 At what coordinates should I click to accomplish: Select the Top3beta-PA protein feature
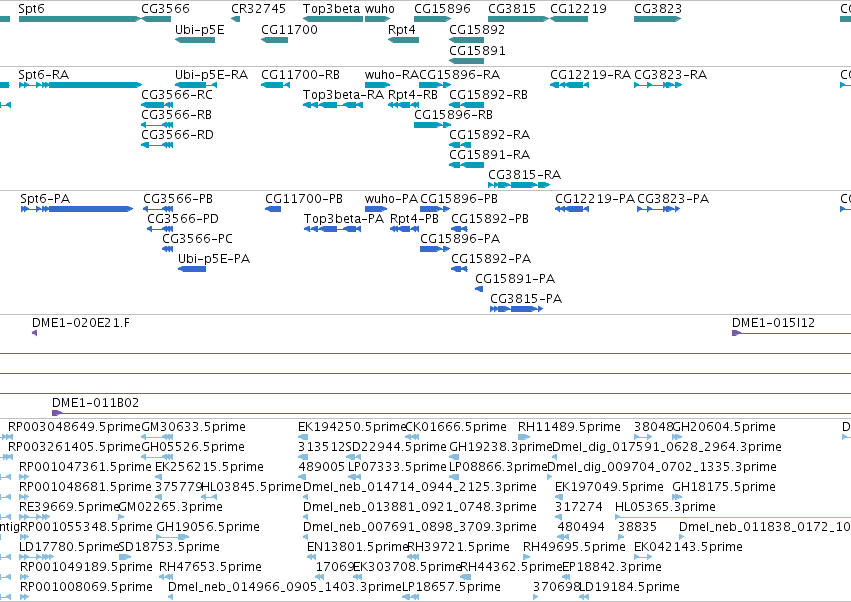(x=333, y=229)
